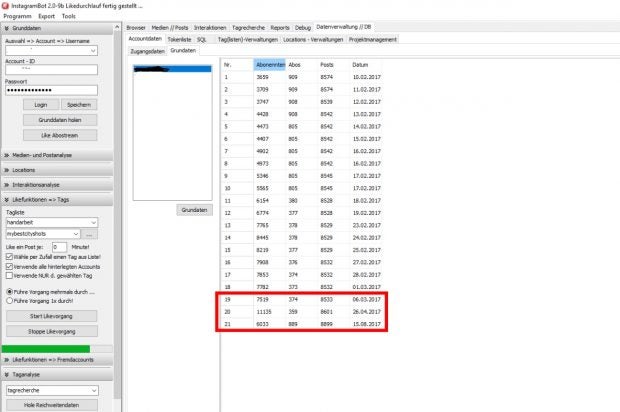Select 'Führe Vorgang 1x durch' radio button
The width and height of the screenshot is (620, 412).
[x=9, y=299]
